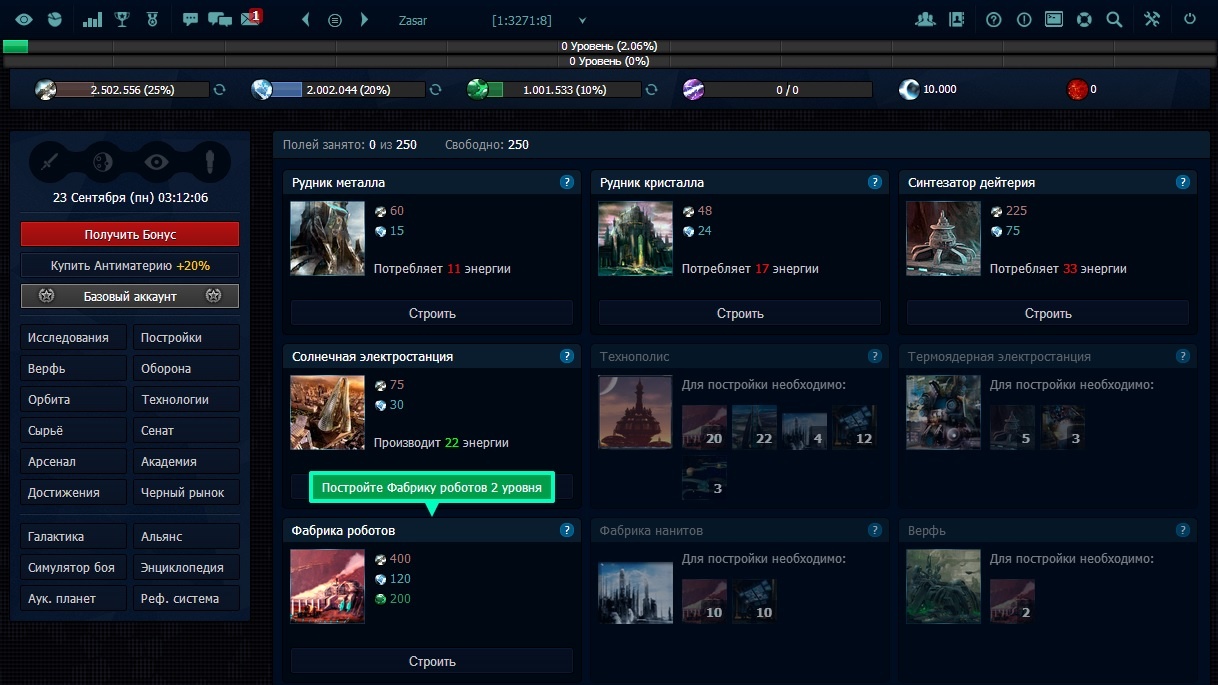Open help for Рудник металла
The width and height of the screenshot is (1218, 685).
click(567, 182)
